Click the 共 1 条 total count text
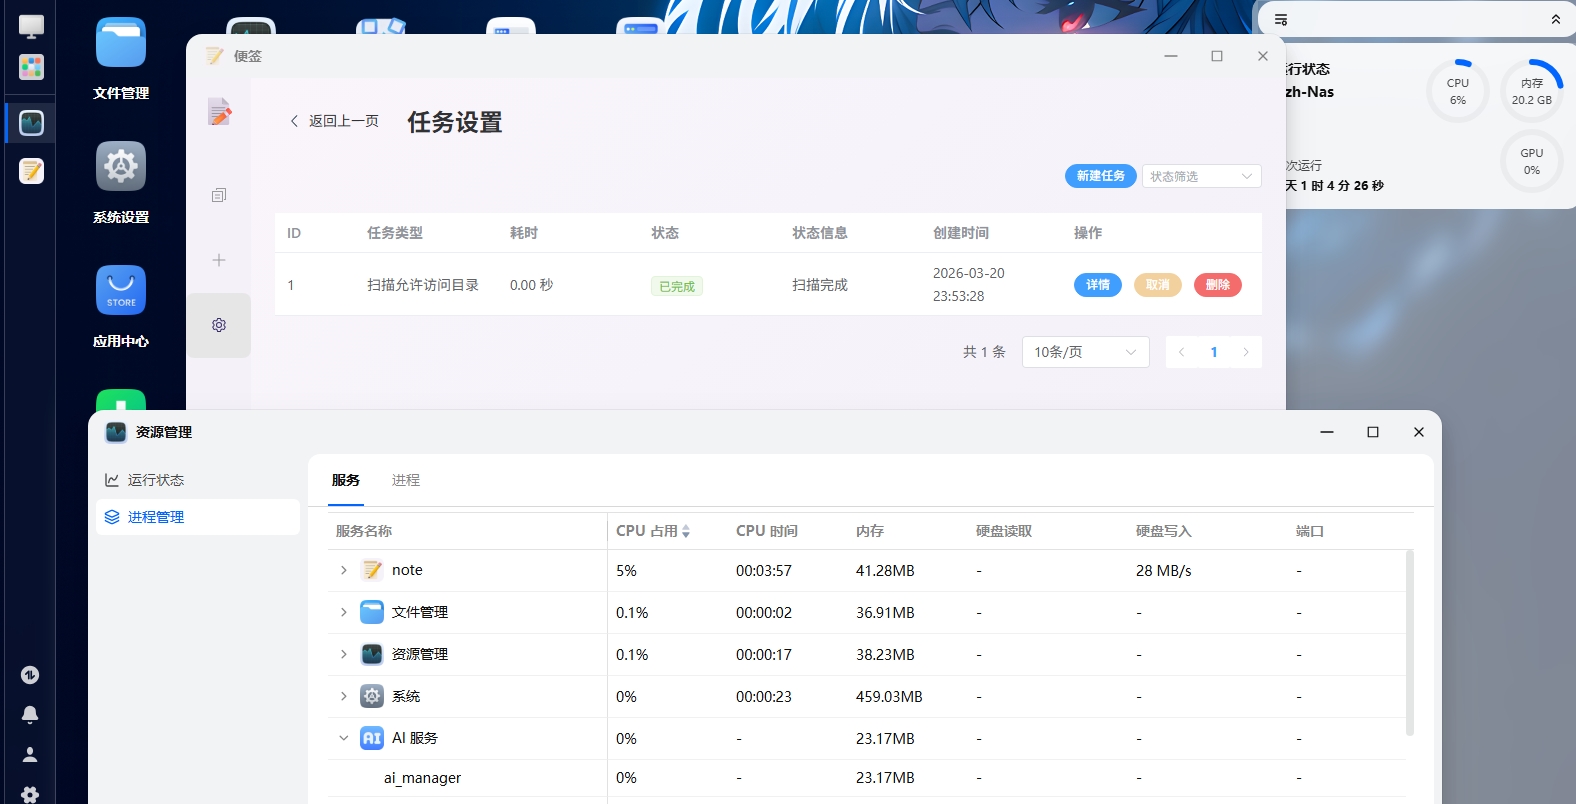 984,352
